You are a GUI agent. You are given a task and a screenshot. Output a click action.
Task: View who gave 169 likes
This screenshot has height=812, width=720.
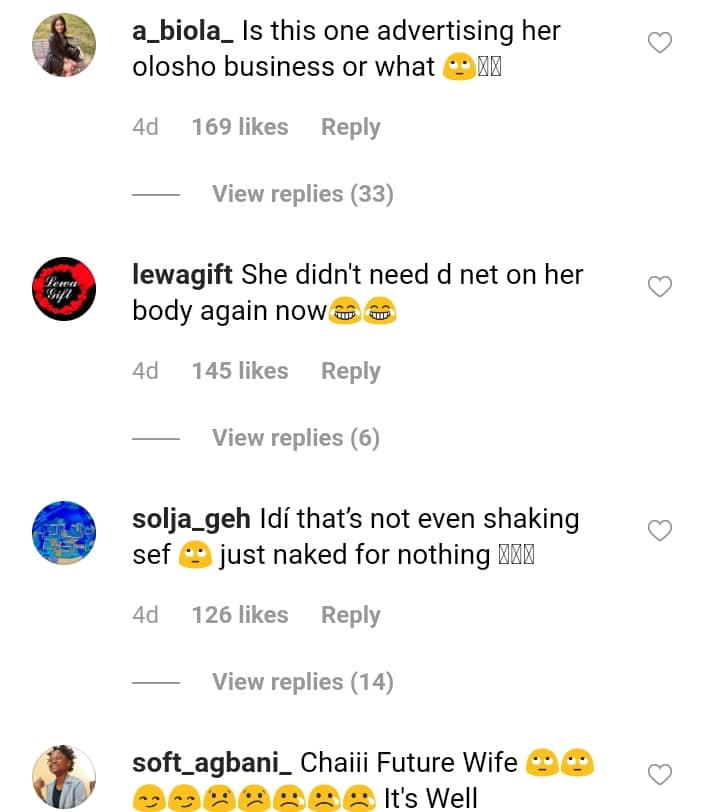[x=240, y=127]
